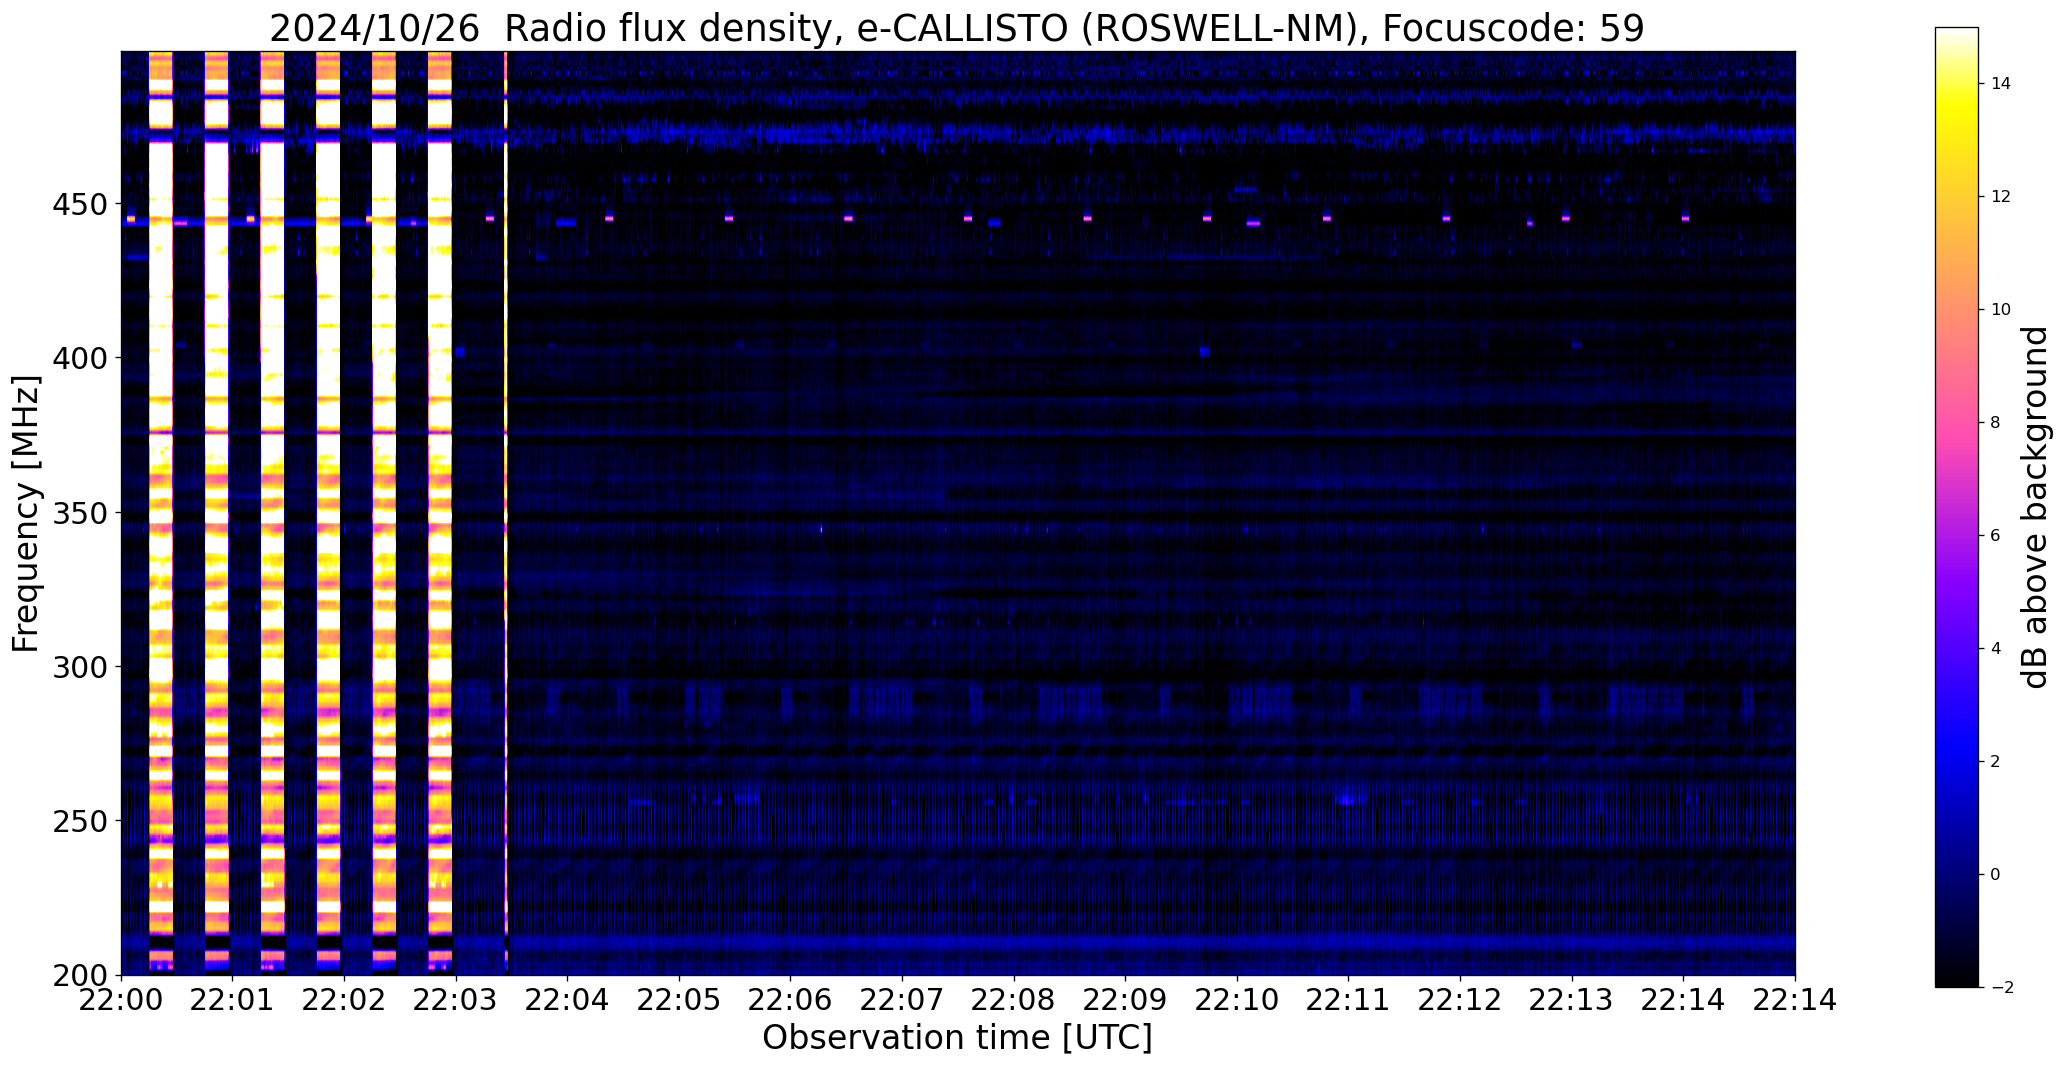The image size is (2066, 1067).
Task: Select the 22:03 time tick label
Action: pyautogui.click(x=456, y=1000)
